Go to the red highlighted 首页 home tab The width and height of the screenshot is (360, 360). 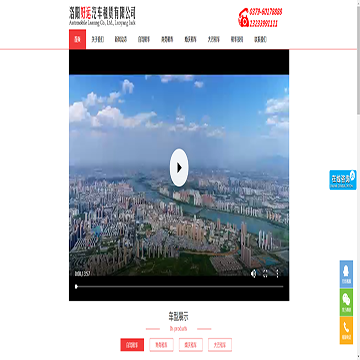(77, 39)
